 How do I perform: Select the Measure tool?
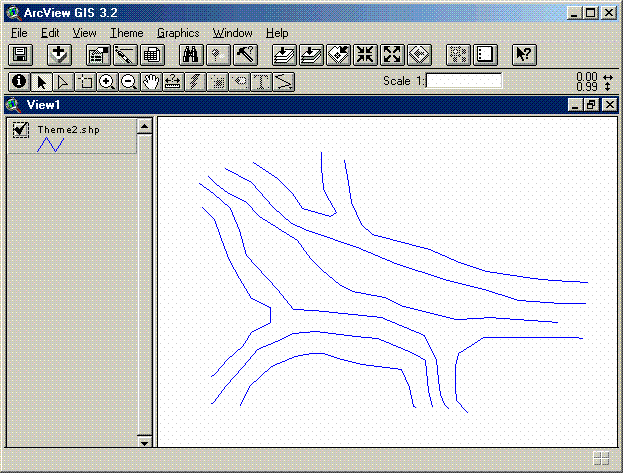(173, 82)
